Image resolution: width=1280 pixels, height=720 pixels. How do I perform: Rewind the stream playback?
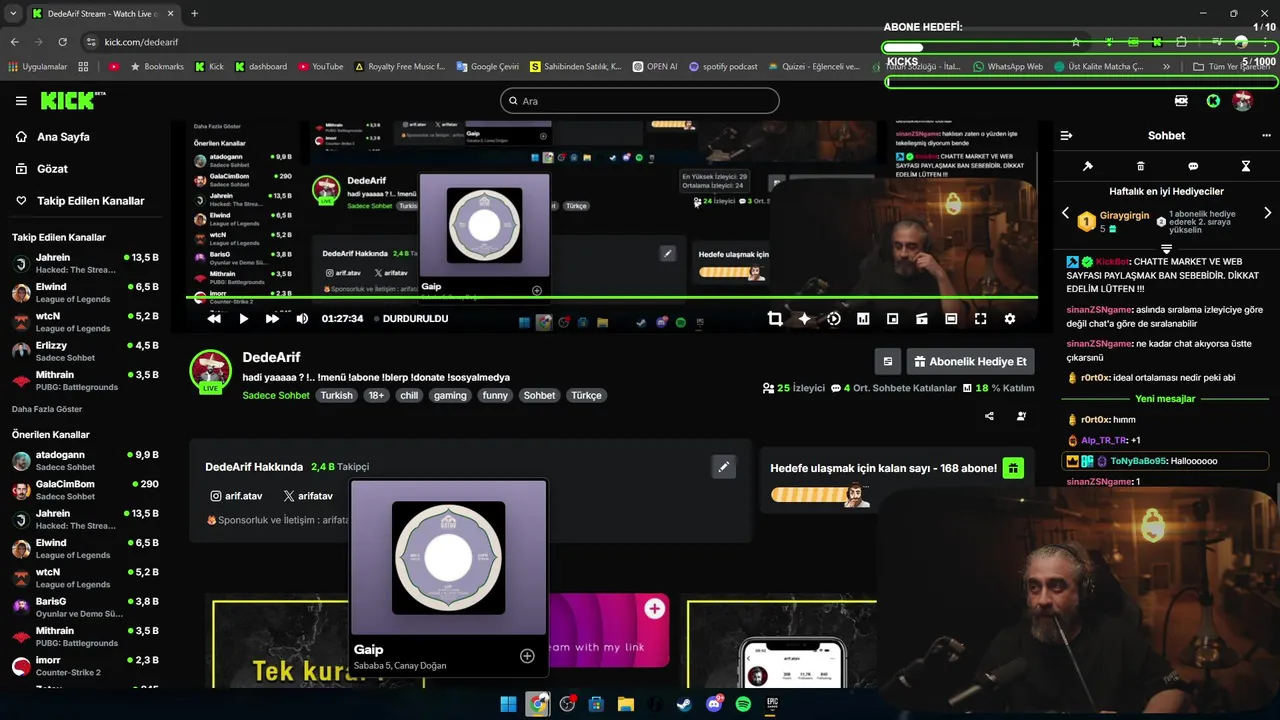[x=214, y=319]
